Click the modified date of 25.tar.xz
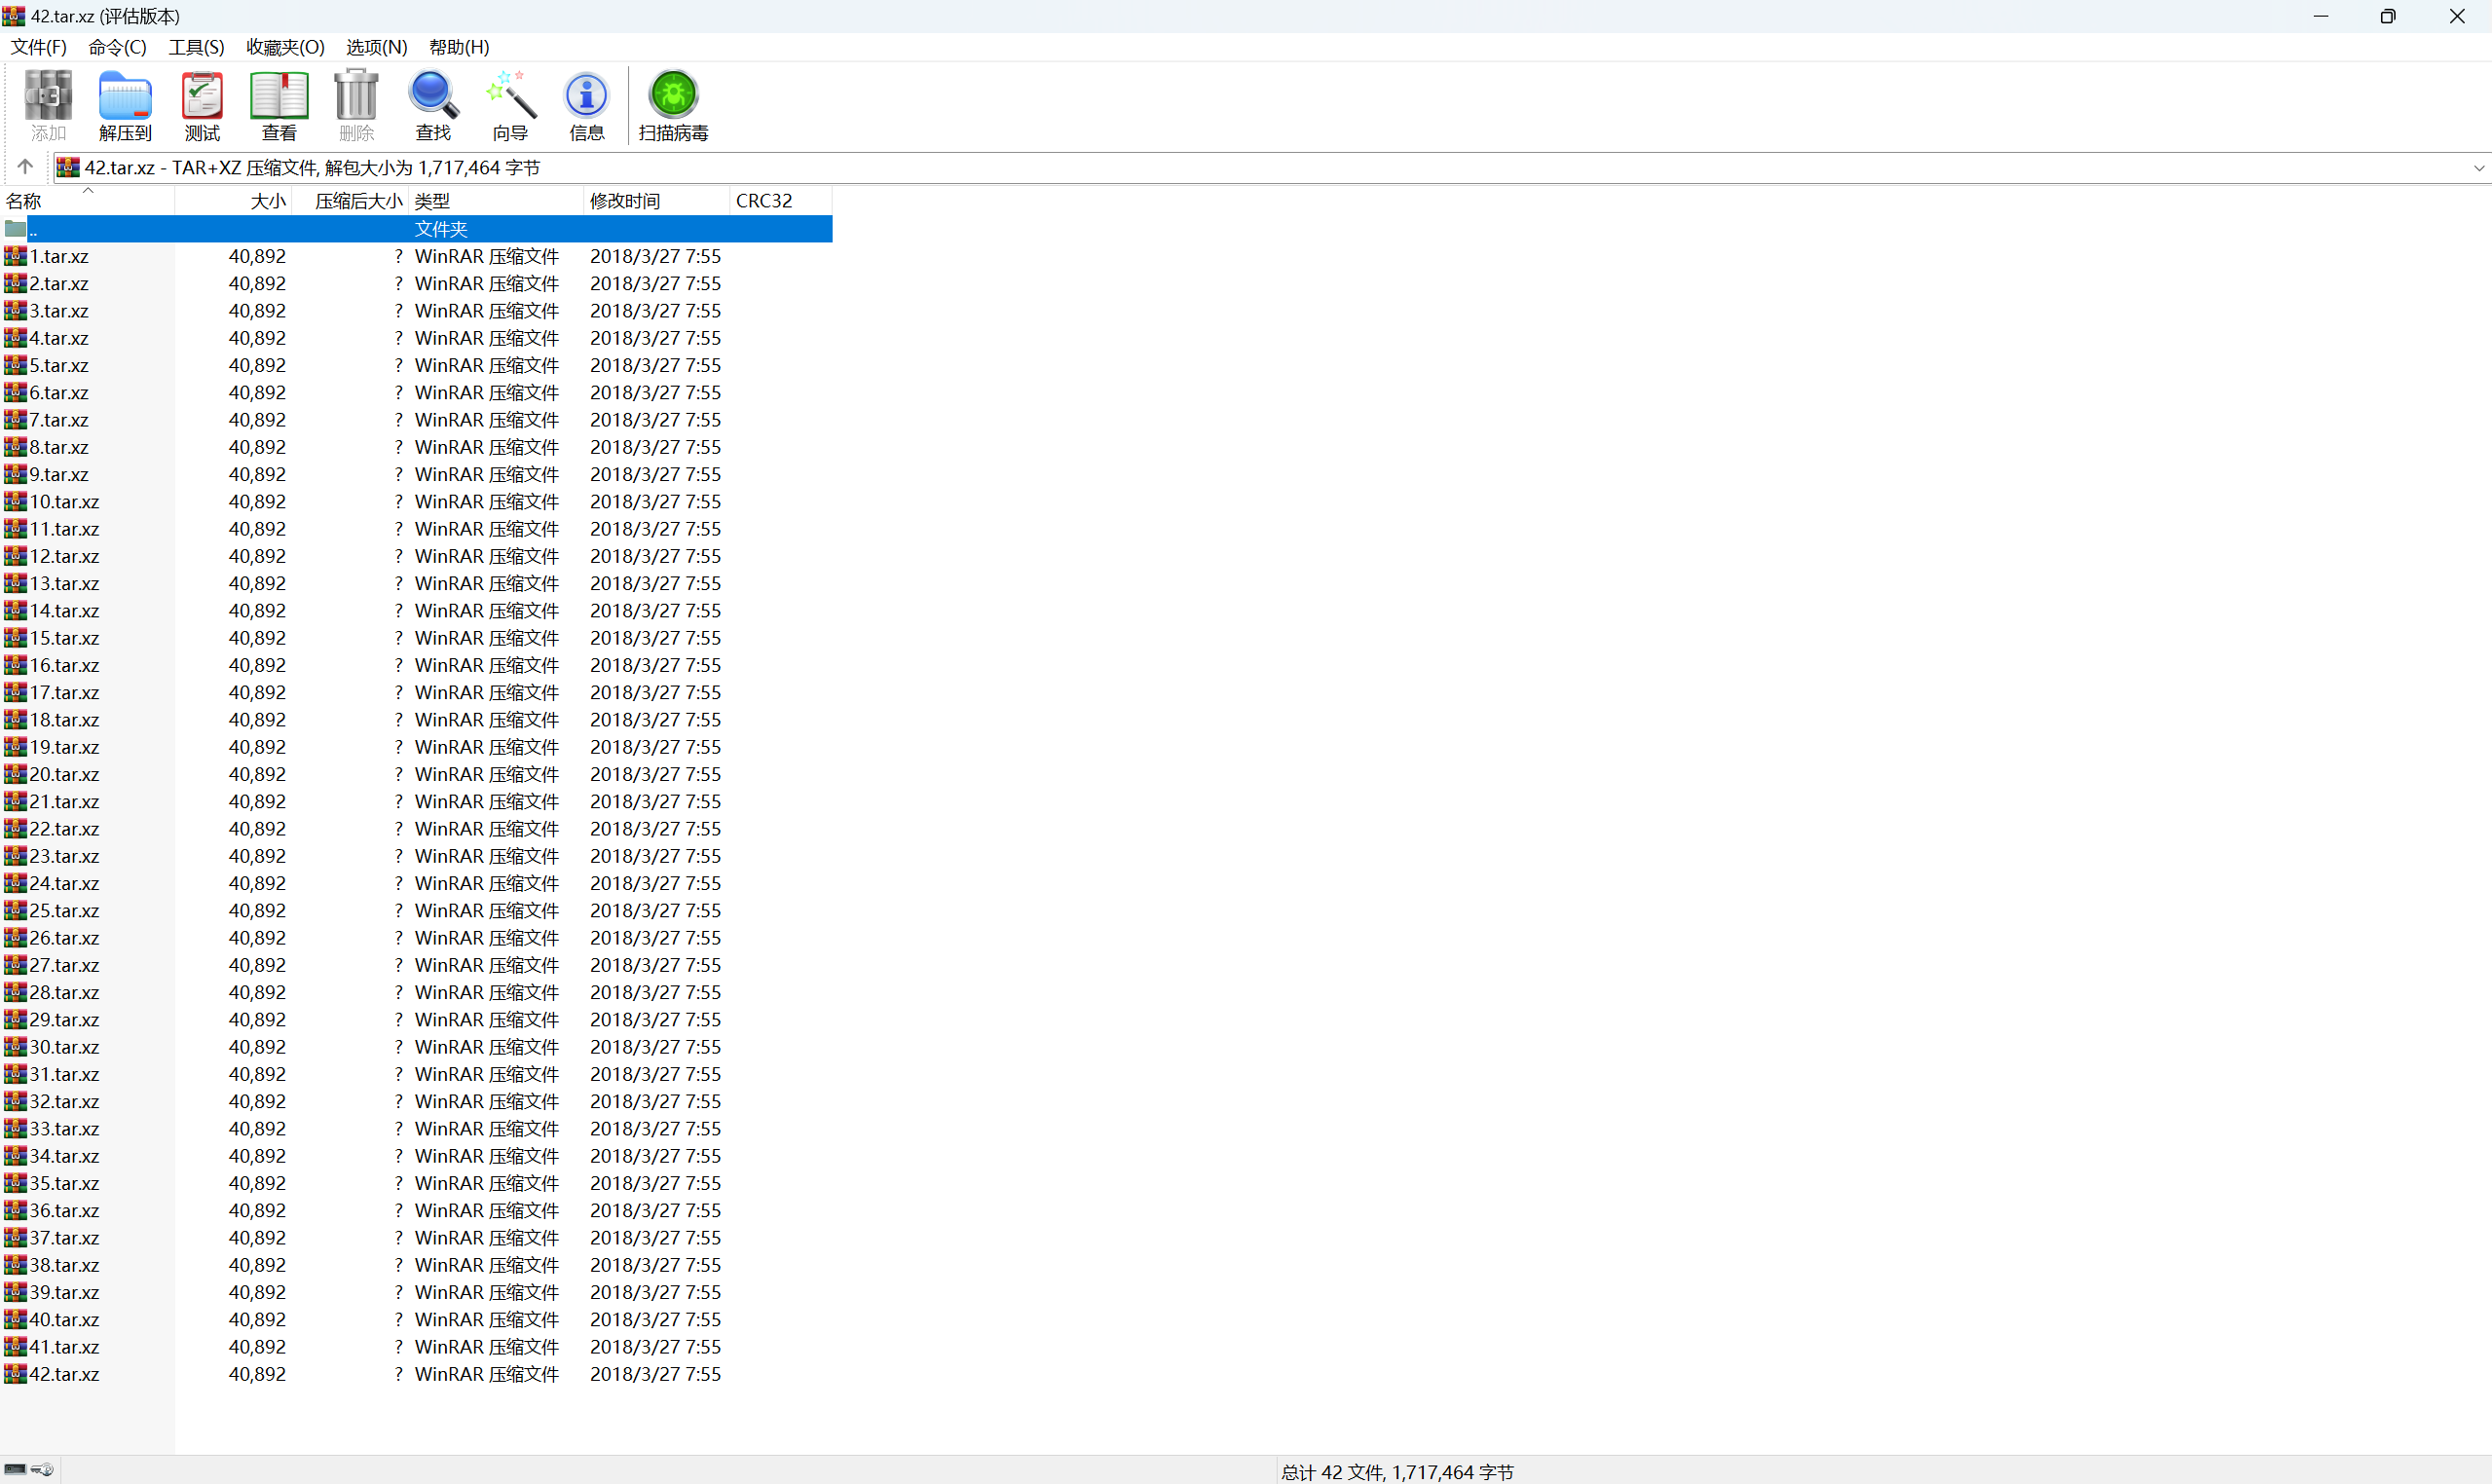Image resolution: width=2492 pixels, height=1484 pixels. [655, 911]
